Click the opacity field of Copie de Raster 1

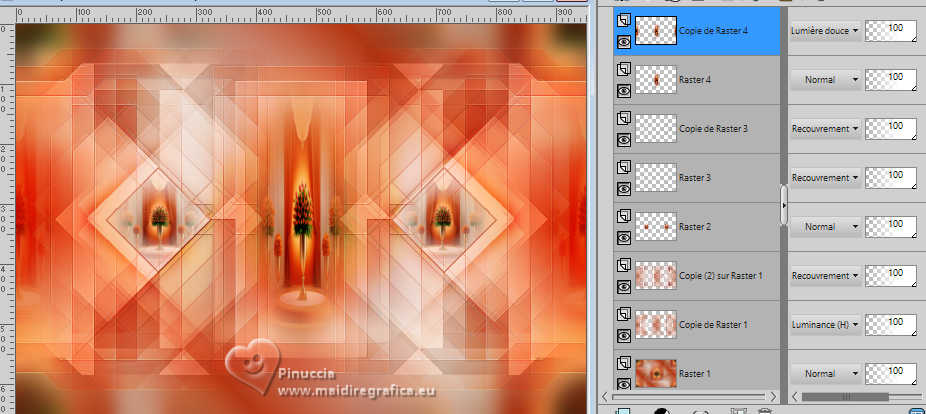pyautogui.click(x=891, y=325)
